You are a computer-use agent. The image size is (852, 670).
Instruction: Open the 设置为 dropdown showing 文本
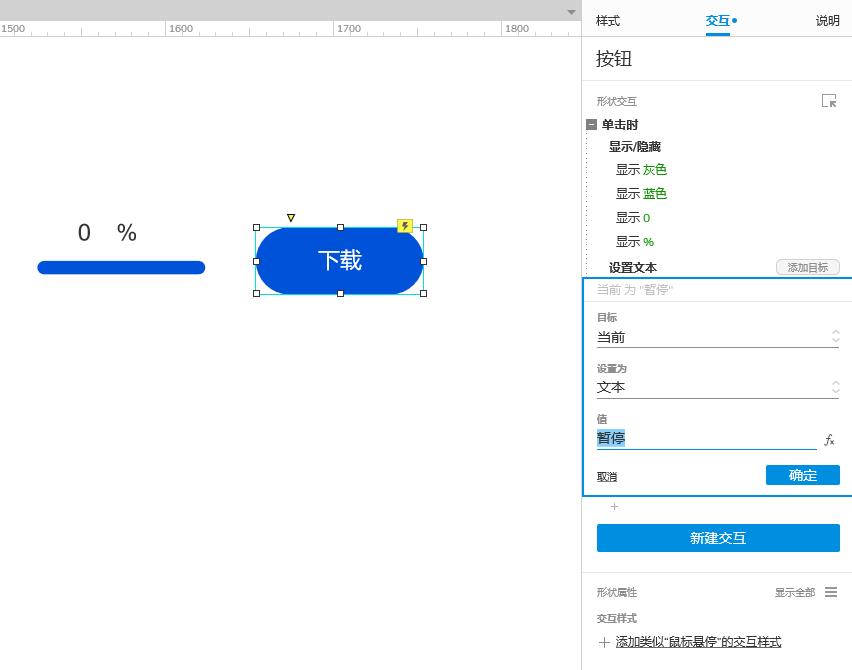pos(718,387)
